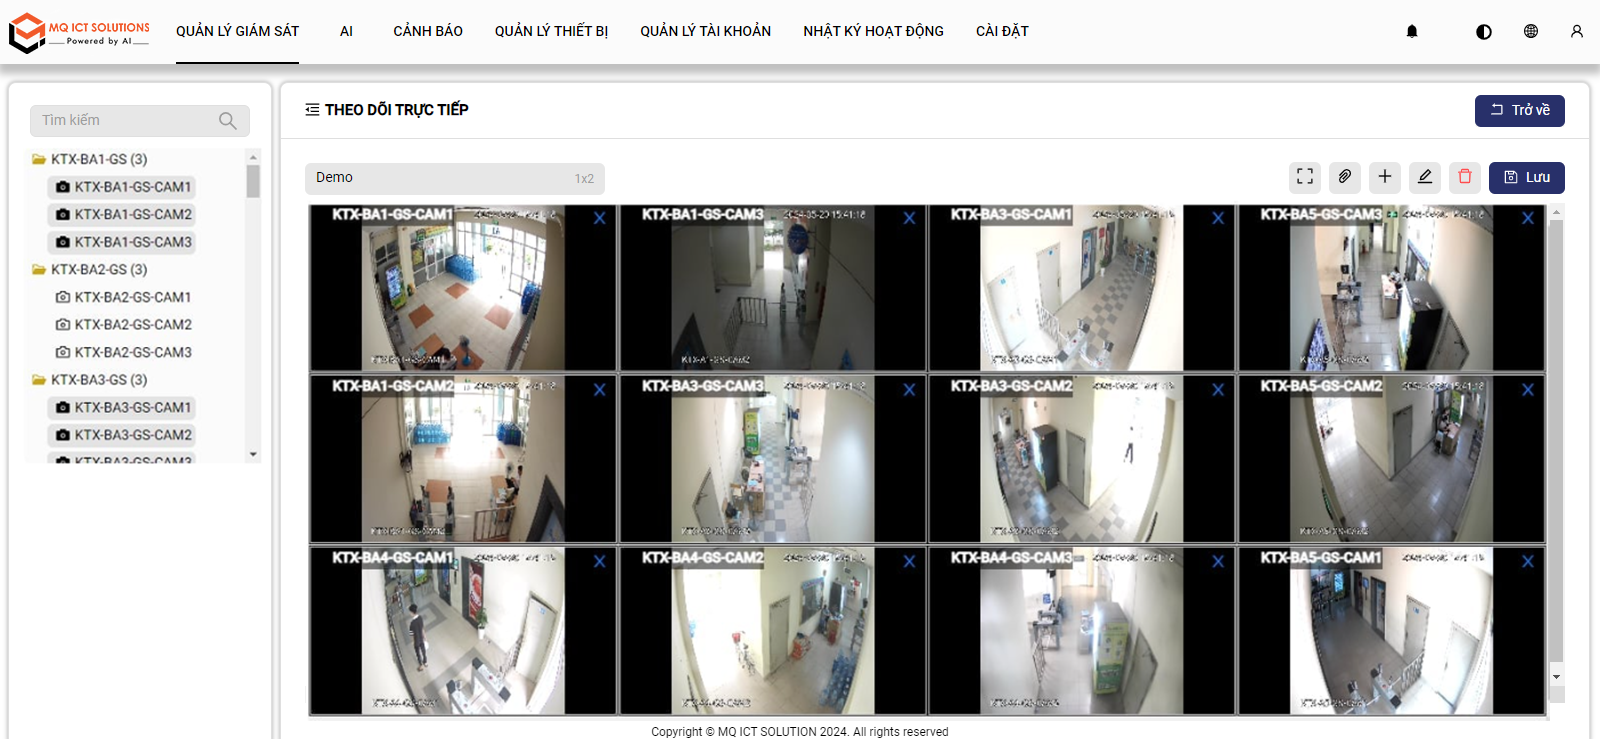1600x739 pixels.
Task: Enter fullscreen view of camera grid
Action: click(x=1305, y=177)
